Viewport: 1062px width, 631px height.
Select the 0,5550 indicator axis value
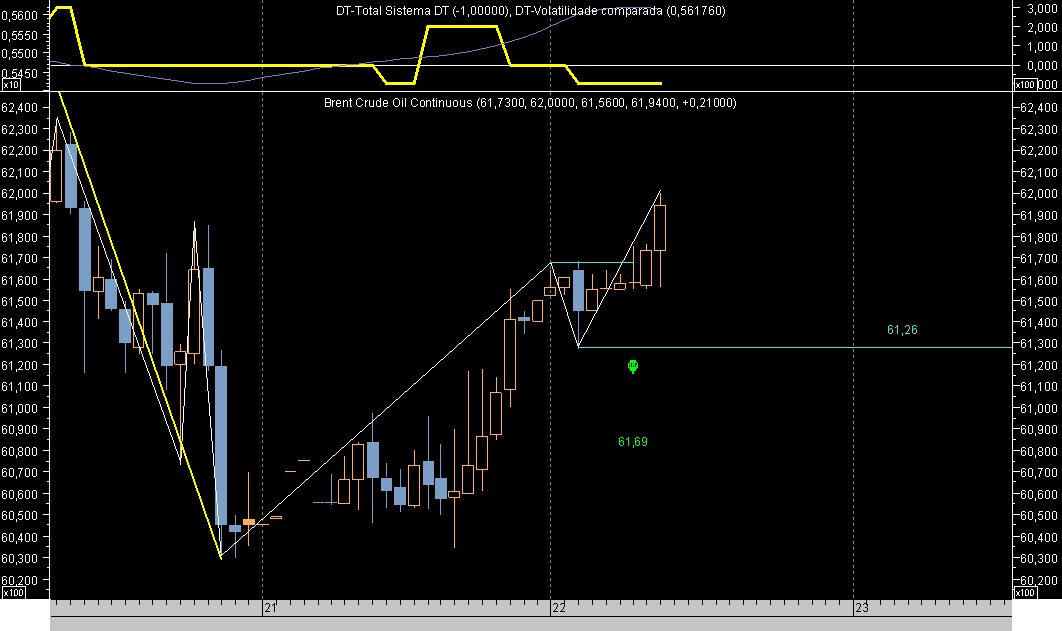(20, 35)
